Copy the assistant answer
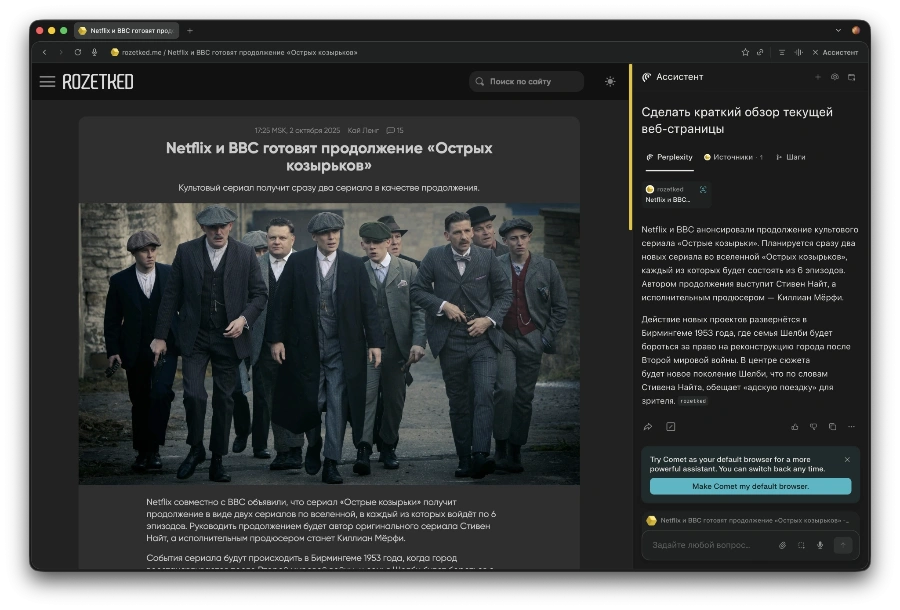This screenshot has width=900, height=610. click(x=832, y=427)
